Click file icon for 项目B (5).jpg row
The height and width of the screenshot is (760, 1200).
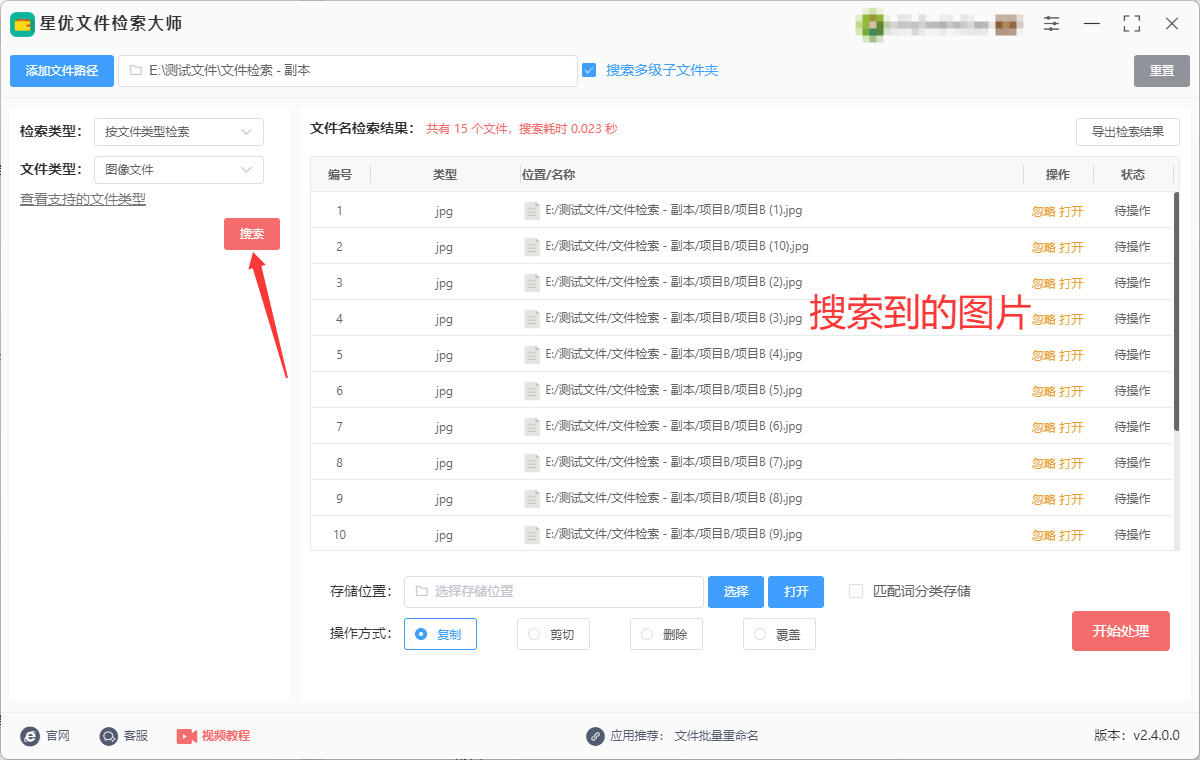coord(532,391)
